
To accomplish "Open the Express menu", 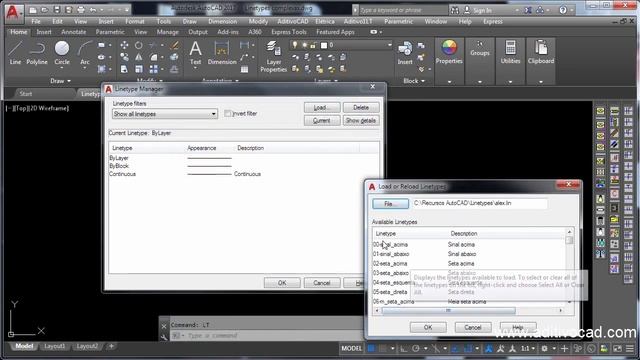I will (493, 22).
